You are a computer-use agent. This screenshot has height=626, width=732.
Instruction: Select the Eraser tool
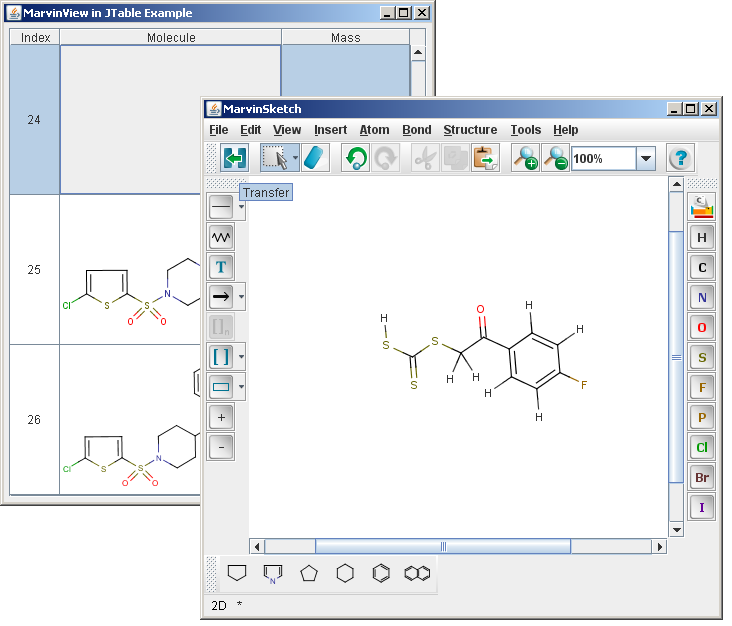[x=314, y=158]
